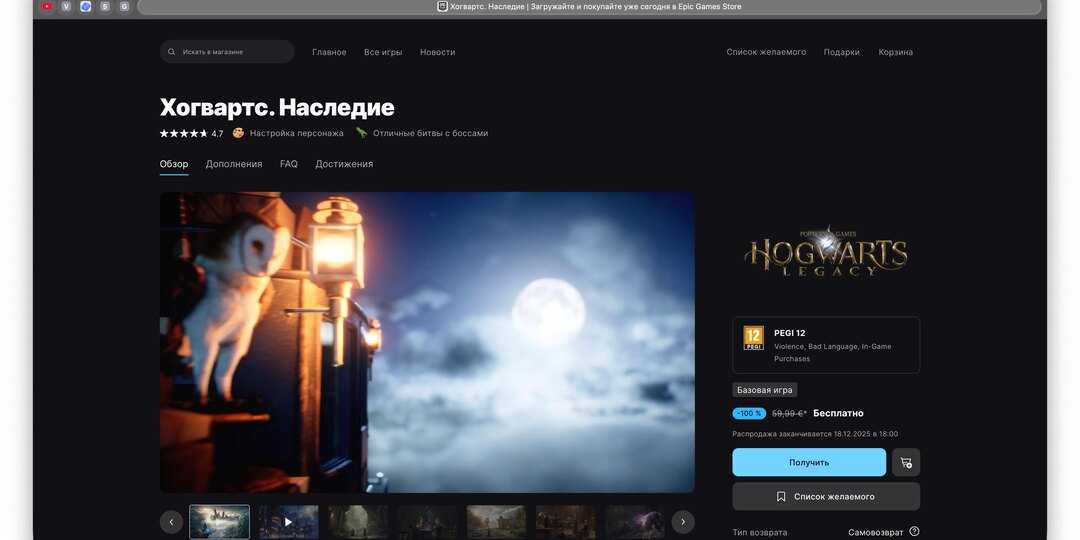Click the dinosaur icon for Отличные битвы с боссами
The height and width of the screenshot is (540, 1080).
[x=362, y=133]
